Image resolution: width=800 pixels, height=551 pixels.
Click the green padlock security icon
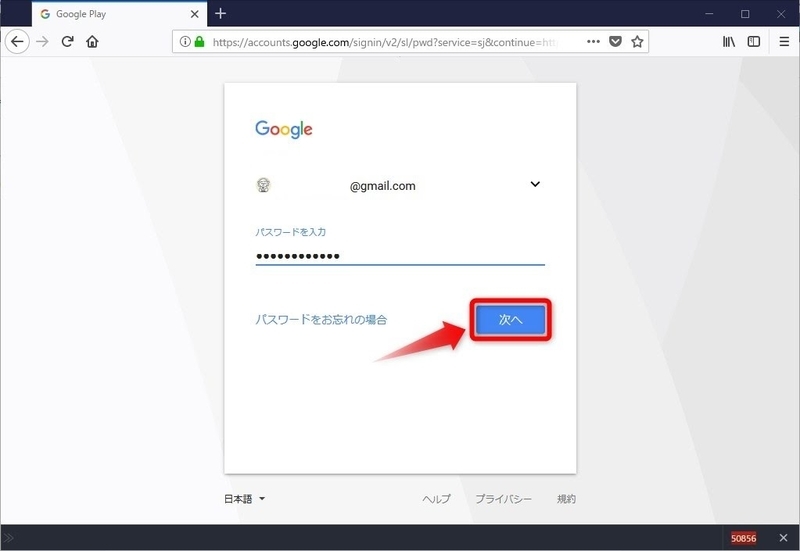pos(199,42)
